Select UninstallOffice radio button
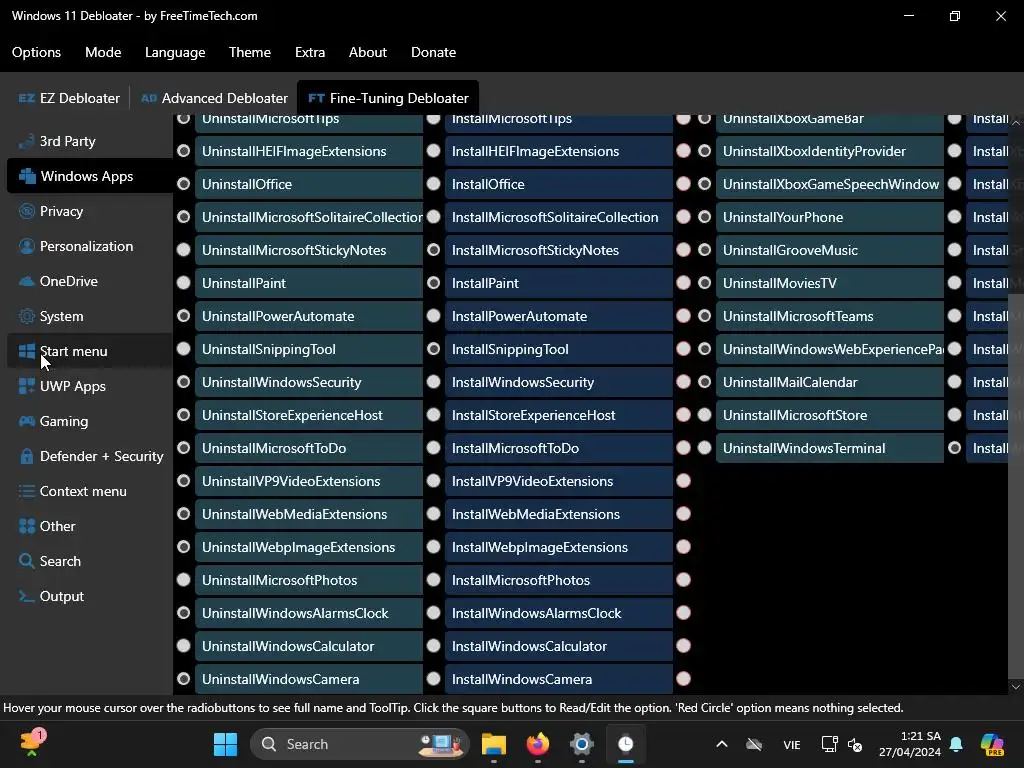Viewport: 1024px width, 768px height. (184, 184)
